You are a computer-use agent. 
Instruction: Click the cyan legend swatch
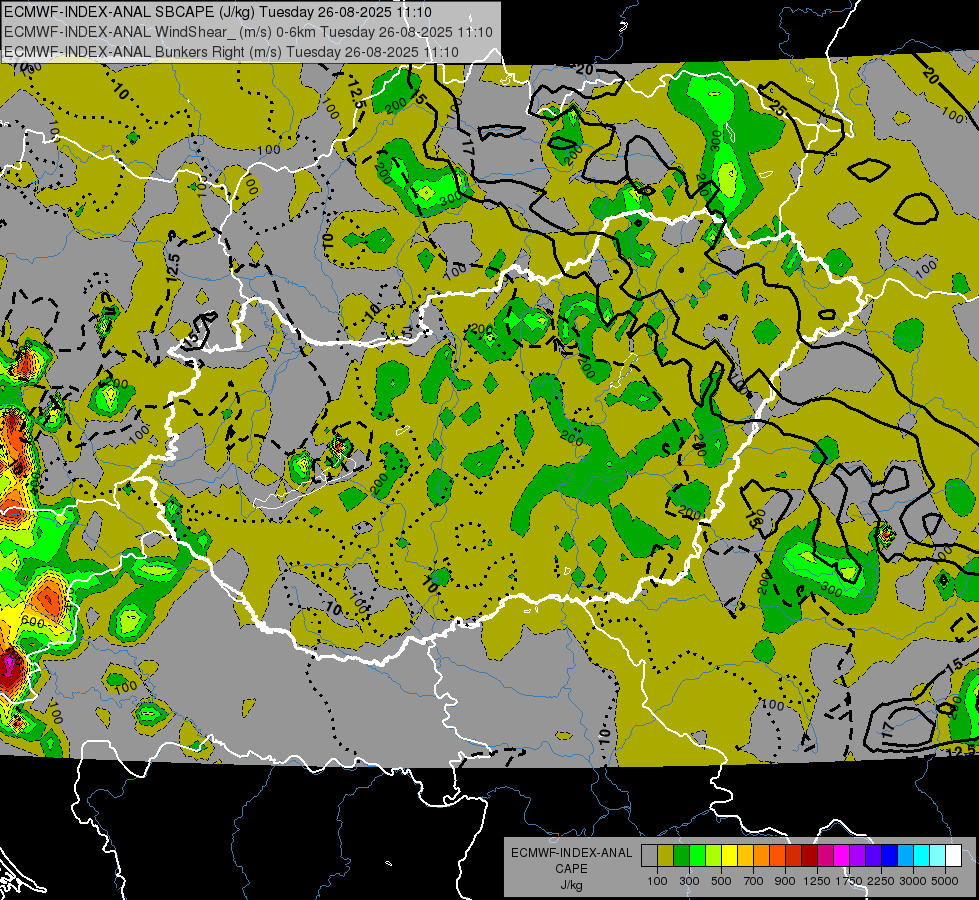[x=922, y=855]
